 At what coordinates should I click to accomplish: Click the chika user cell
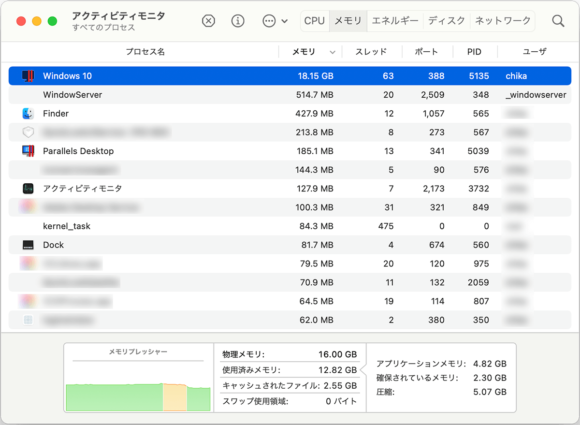[x=516, y=76]
